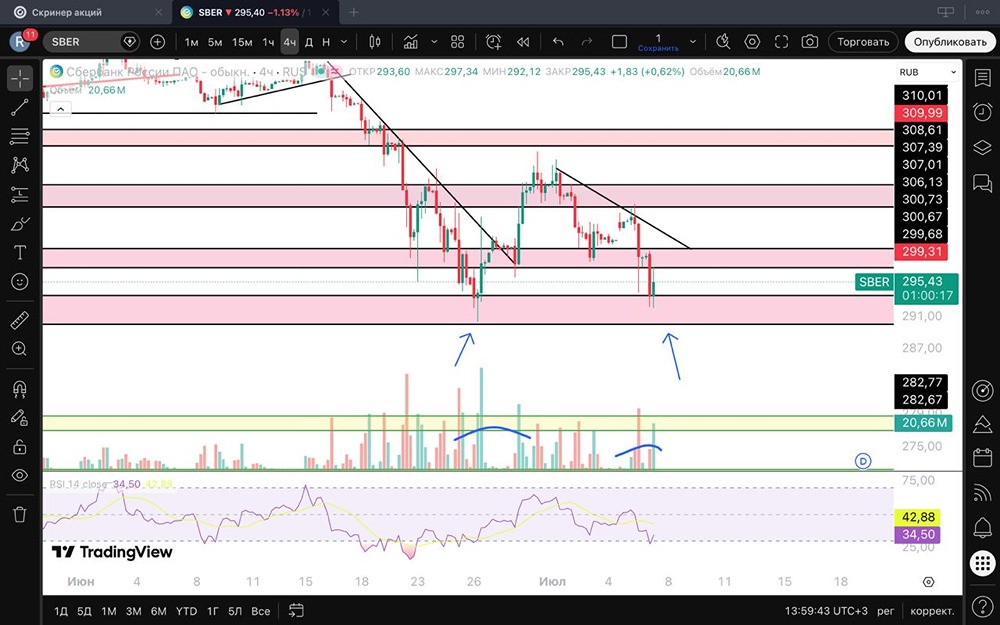Switch to daily Д timeframe
The image size is (1000, 625).
point(309,42)
